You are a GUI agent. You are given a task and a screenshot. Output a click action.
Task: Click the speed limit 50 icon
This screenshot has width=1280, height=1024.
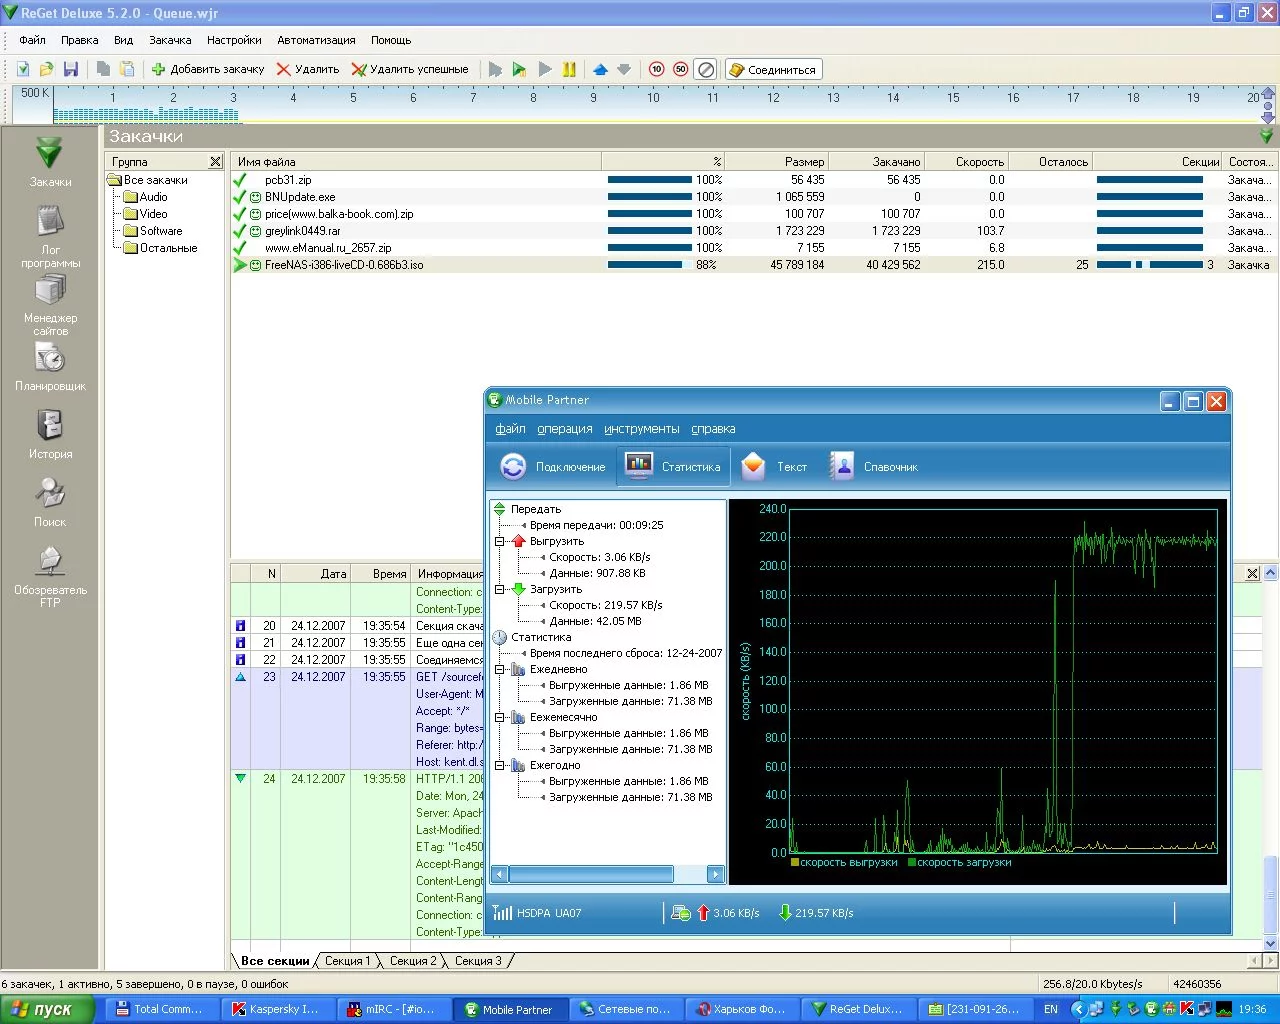click(681, 69)
